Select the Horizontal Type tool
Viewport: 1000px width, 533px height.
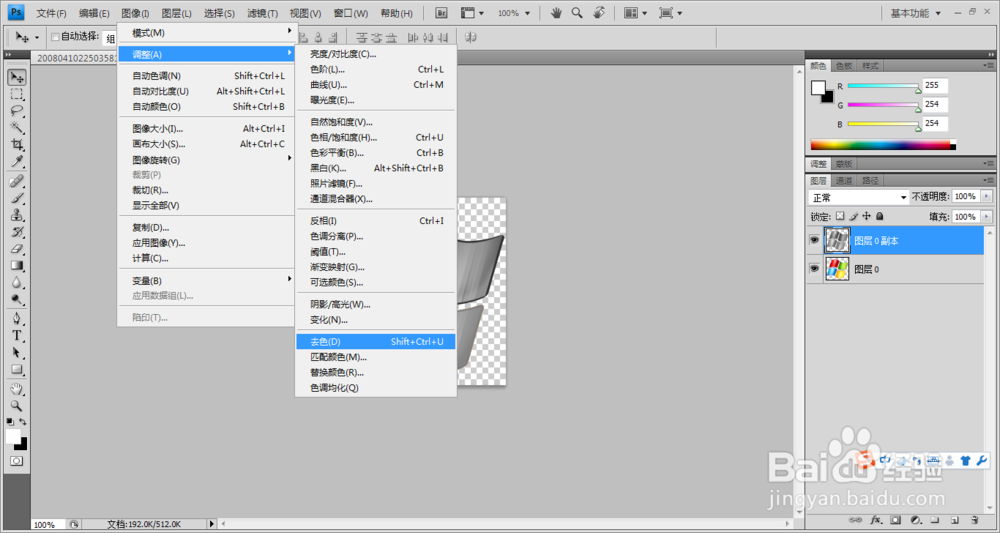click(x=17, y=335)
